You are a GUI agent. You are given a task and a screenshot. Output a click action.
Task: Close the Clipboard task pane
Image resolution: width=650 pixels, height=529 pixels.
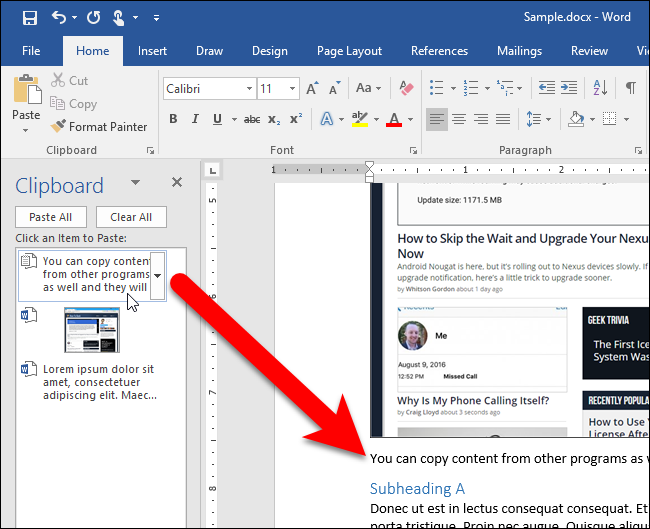tap(177, 182)
